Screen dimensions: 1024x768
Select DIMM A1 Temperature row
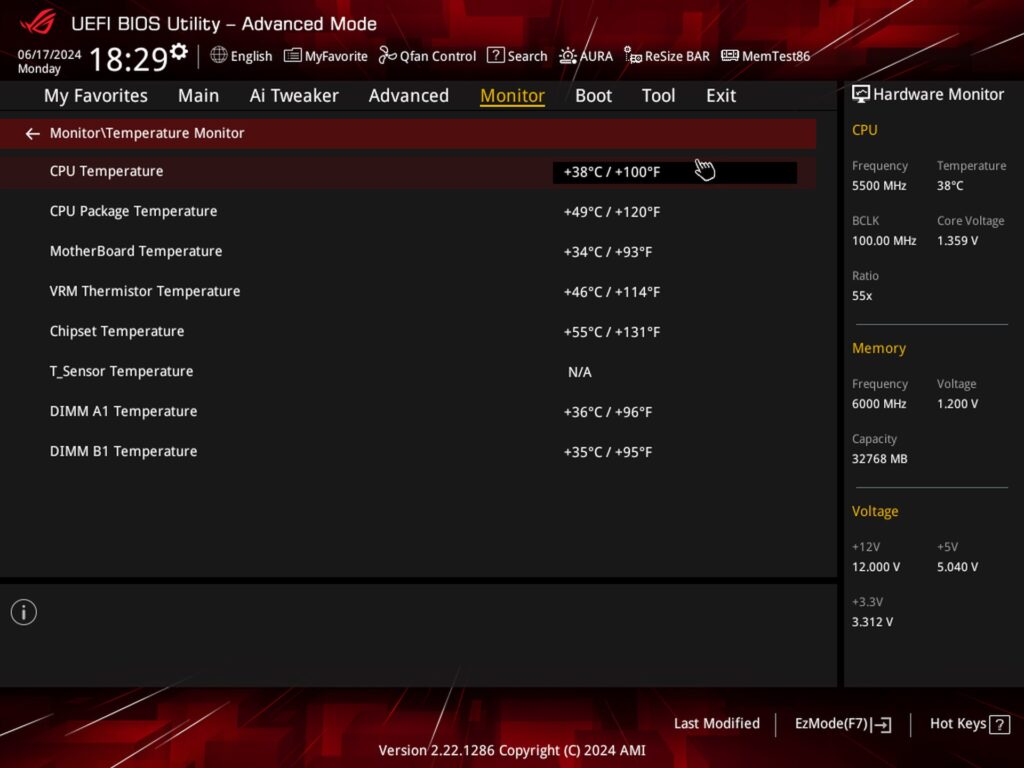click(408, 411)
